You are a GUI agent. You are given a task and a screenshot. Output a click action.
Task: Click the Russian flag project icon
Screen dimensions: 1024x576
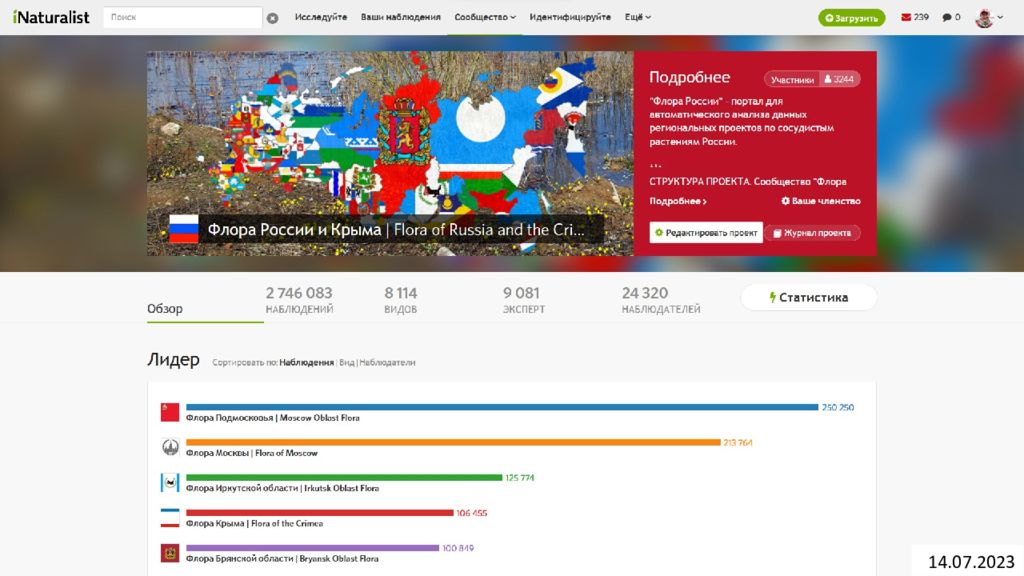point(184,229)
